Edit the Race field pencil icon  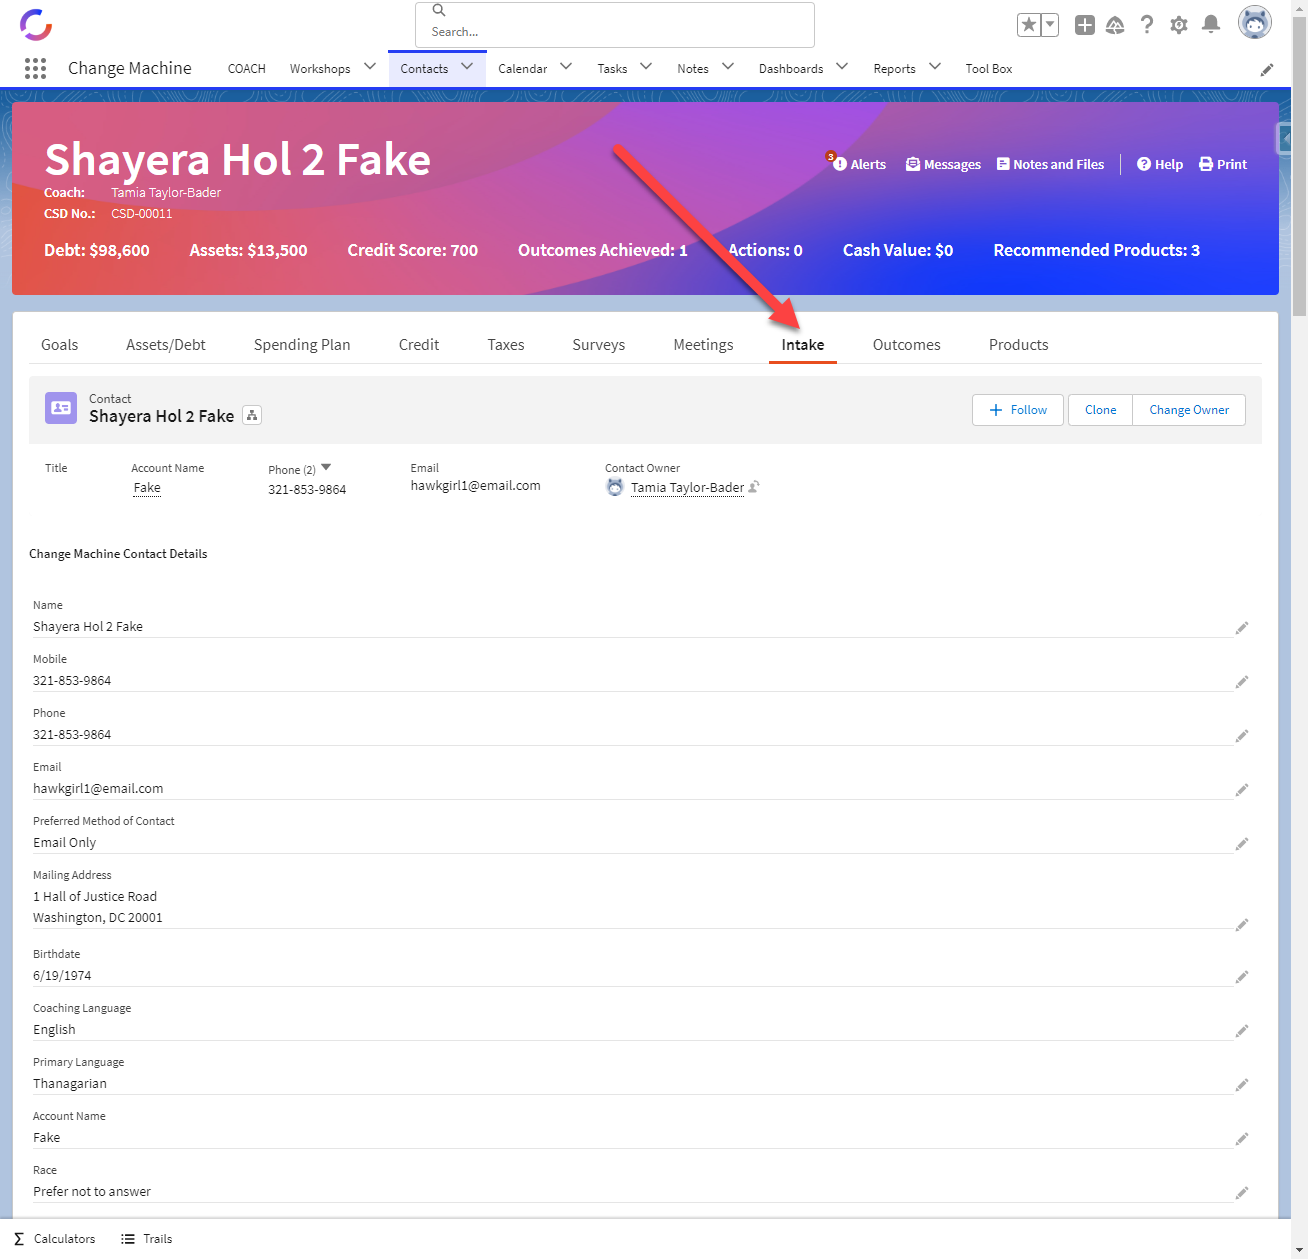1242,1193
